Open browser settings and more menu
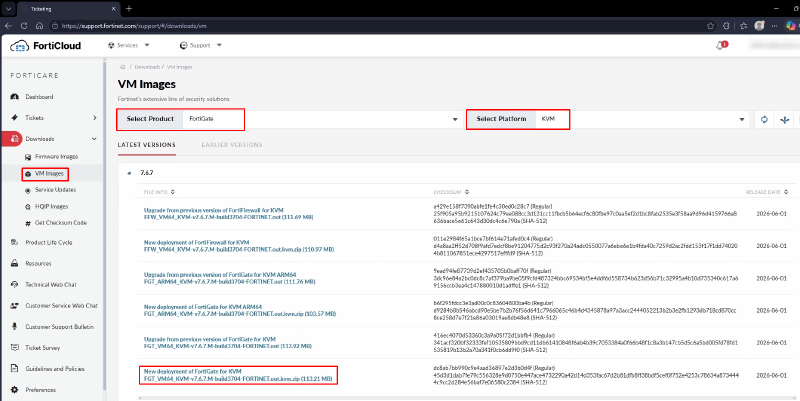Viewport: 800px width, 401px height. click(x=774, y=26)
